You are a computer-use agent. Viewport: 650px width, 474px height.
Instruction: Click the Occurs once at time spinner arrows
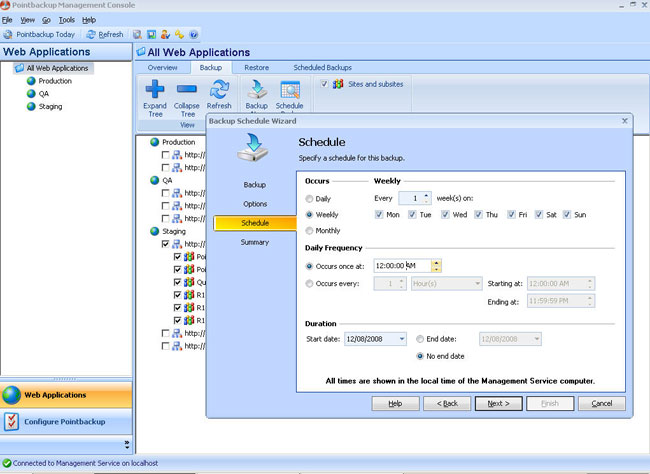click(436, 266)
